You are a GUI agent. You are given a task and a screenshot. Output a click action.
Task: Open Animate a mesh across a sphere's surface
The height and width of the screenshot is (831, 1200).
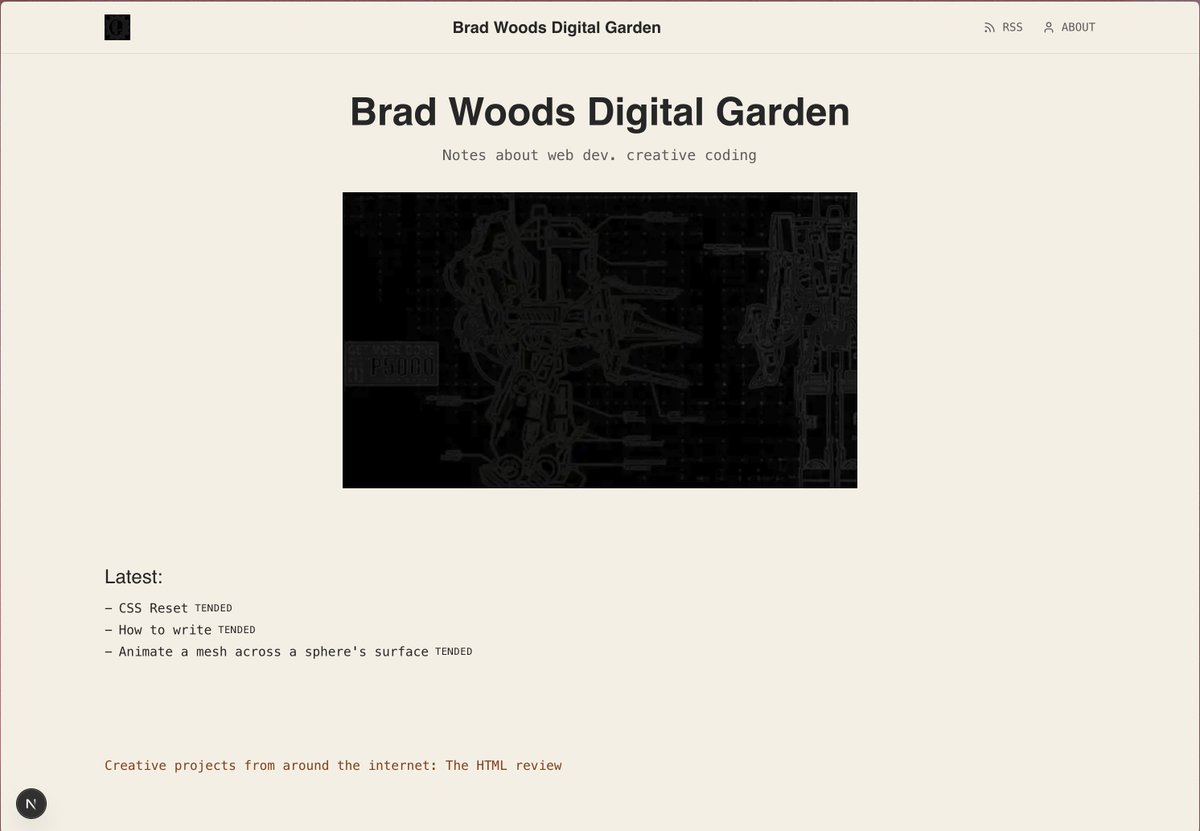273,652
